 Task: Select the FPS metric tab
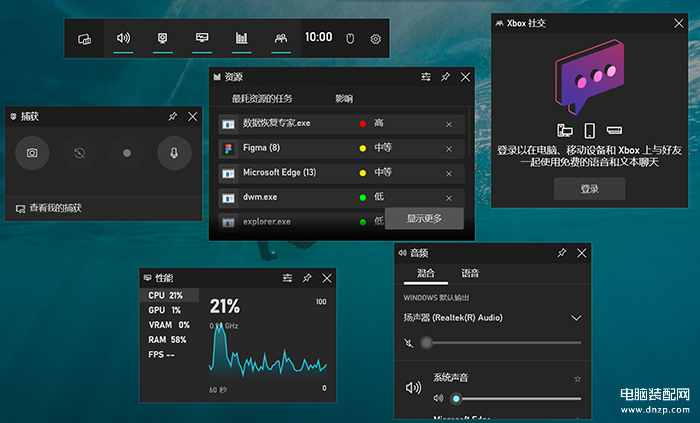(x=169, y=355)
